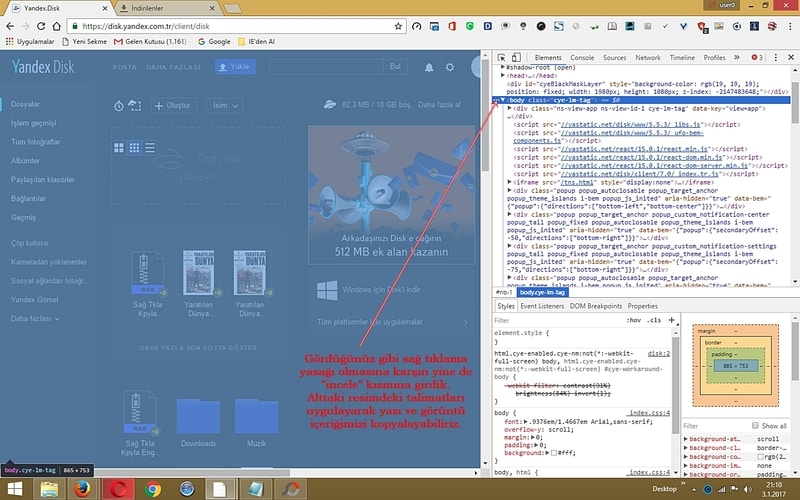The width and height of the screenshot is (800, 500).
Task: Open the index.css:4 link for body rule
Action: click(649, 413)
